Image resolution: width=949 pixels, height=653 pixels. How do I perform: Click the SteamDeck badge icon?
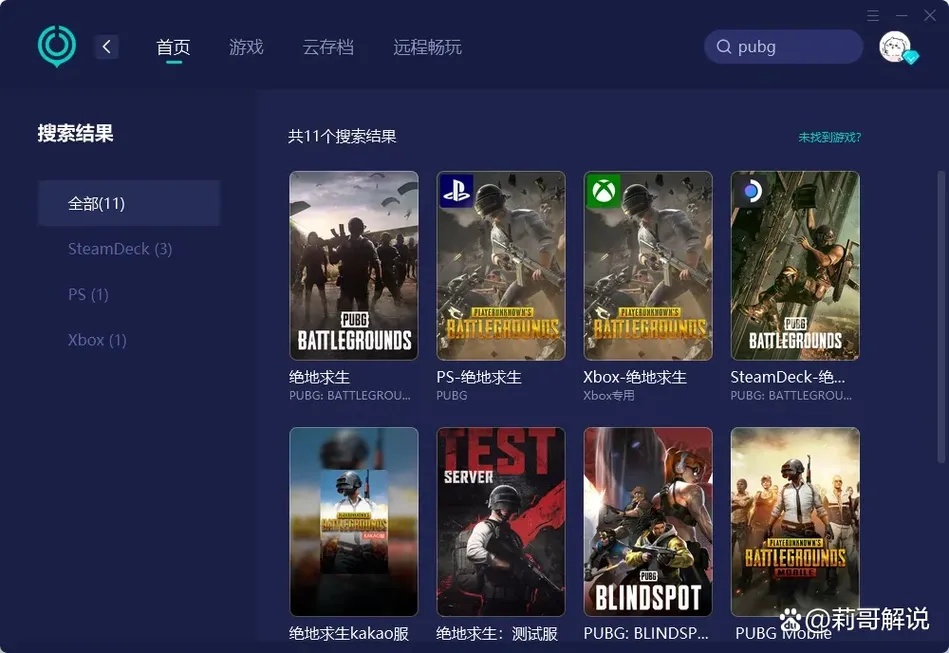click(750, 191)
